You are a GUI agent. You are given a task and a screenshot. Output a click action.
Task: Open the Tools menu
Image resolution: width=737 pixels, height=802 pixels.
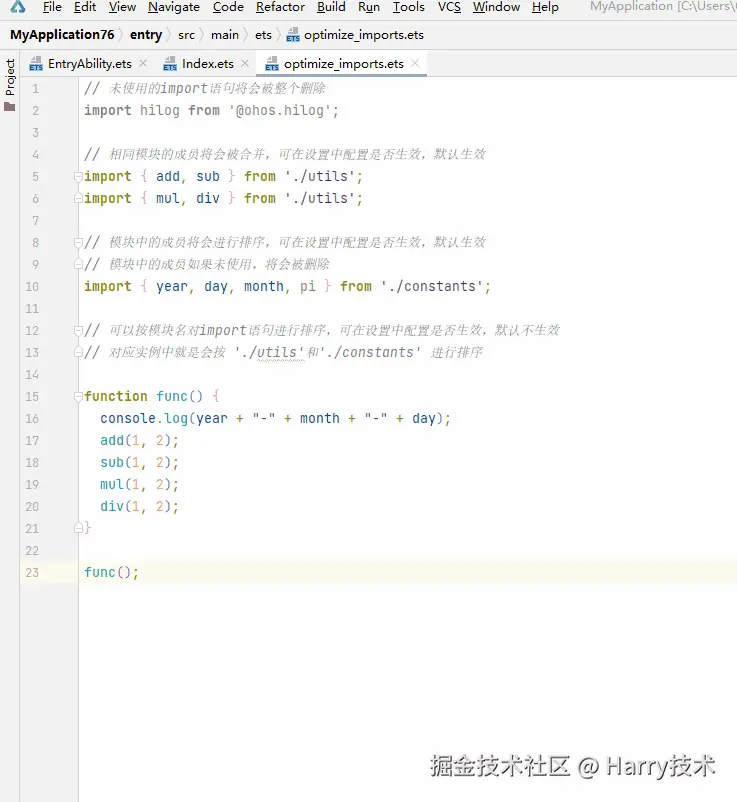[x=408, y=7]
